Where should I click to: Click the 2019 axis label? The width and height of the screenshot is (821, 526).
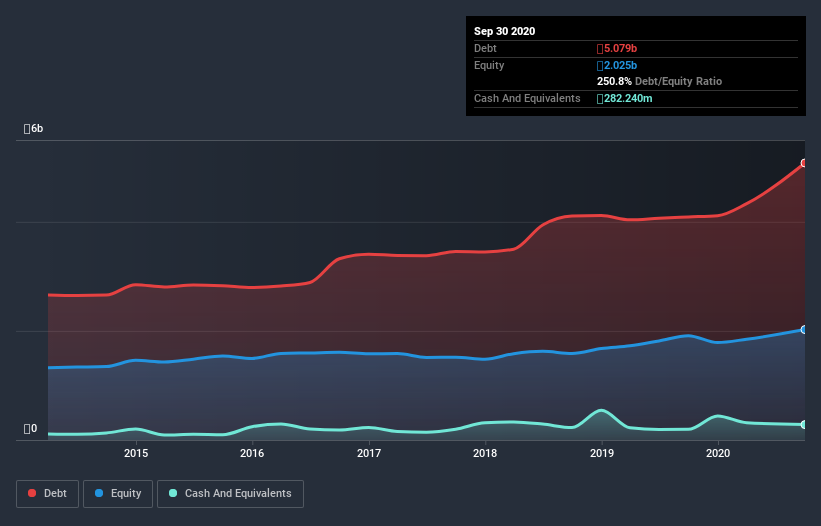click(602, 453)
